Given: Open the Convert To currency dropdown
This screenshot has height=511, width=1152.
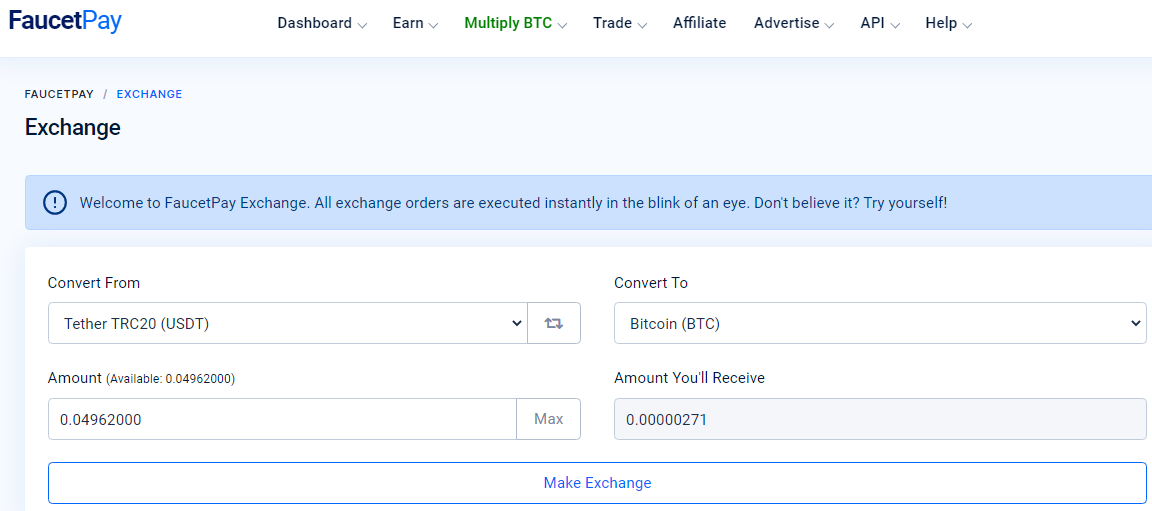Looking at the screenshot, I should click(x=879, y=323).
